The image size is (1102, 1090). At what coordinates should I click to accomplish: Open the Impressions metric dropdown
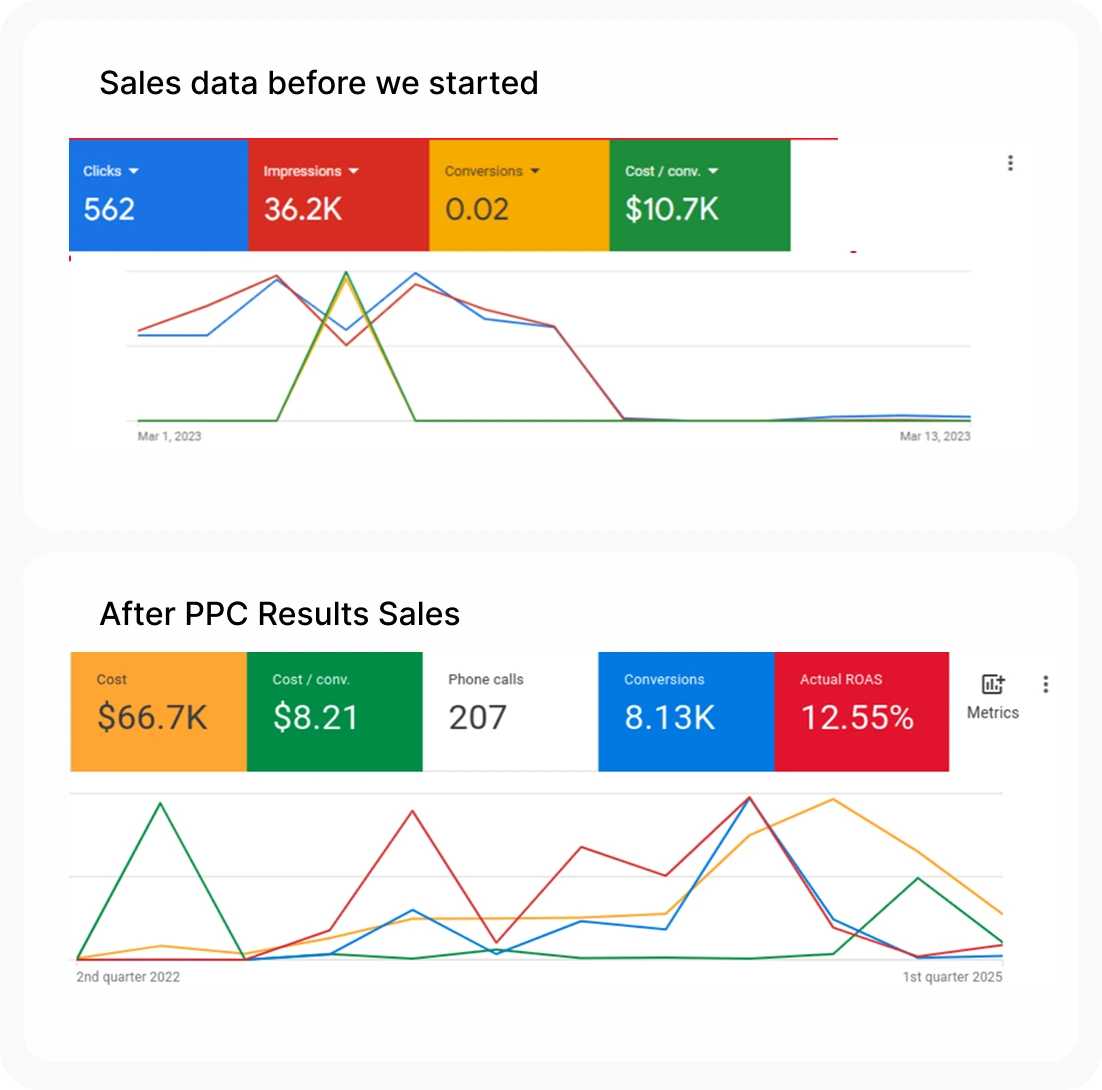(352, 170)
